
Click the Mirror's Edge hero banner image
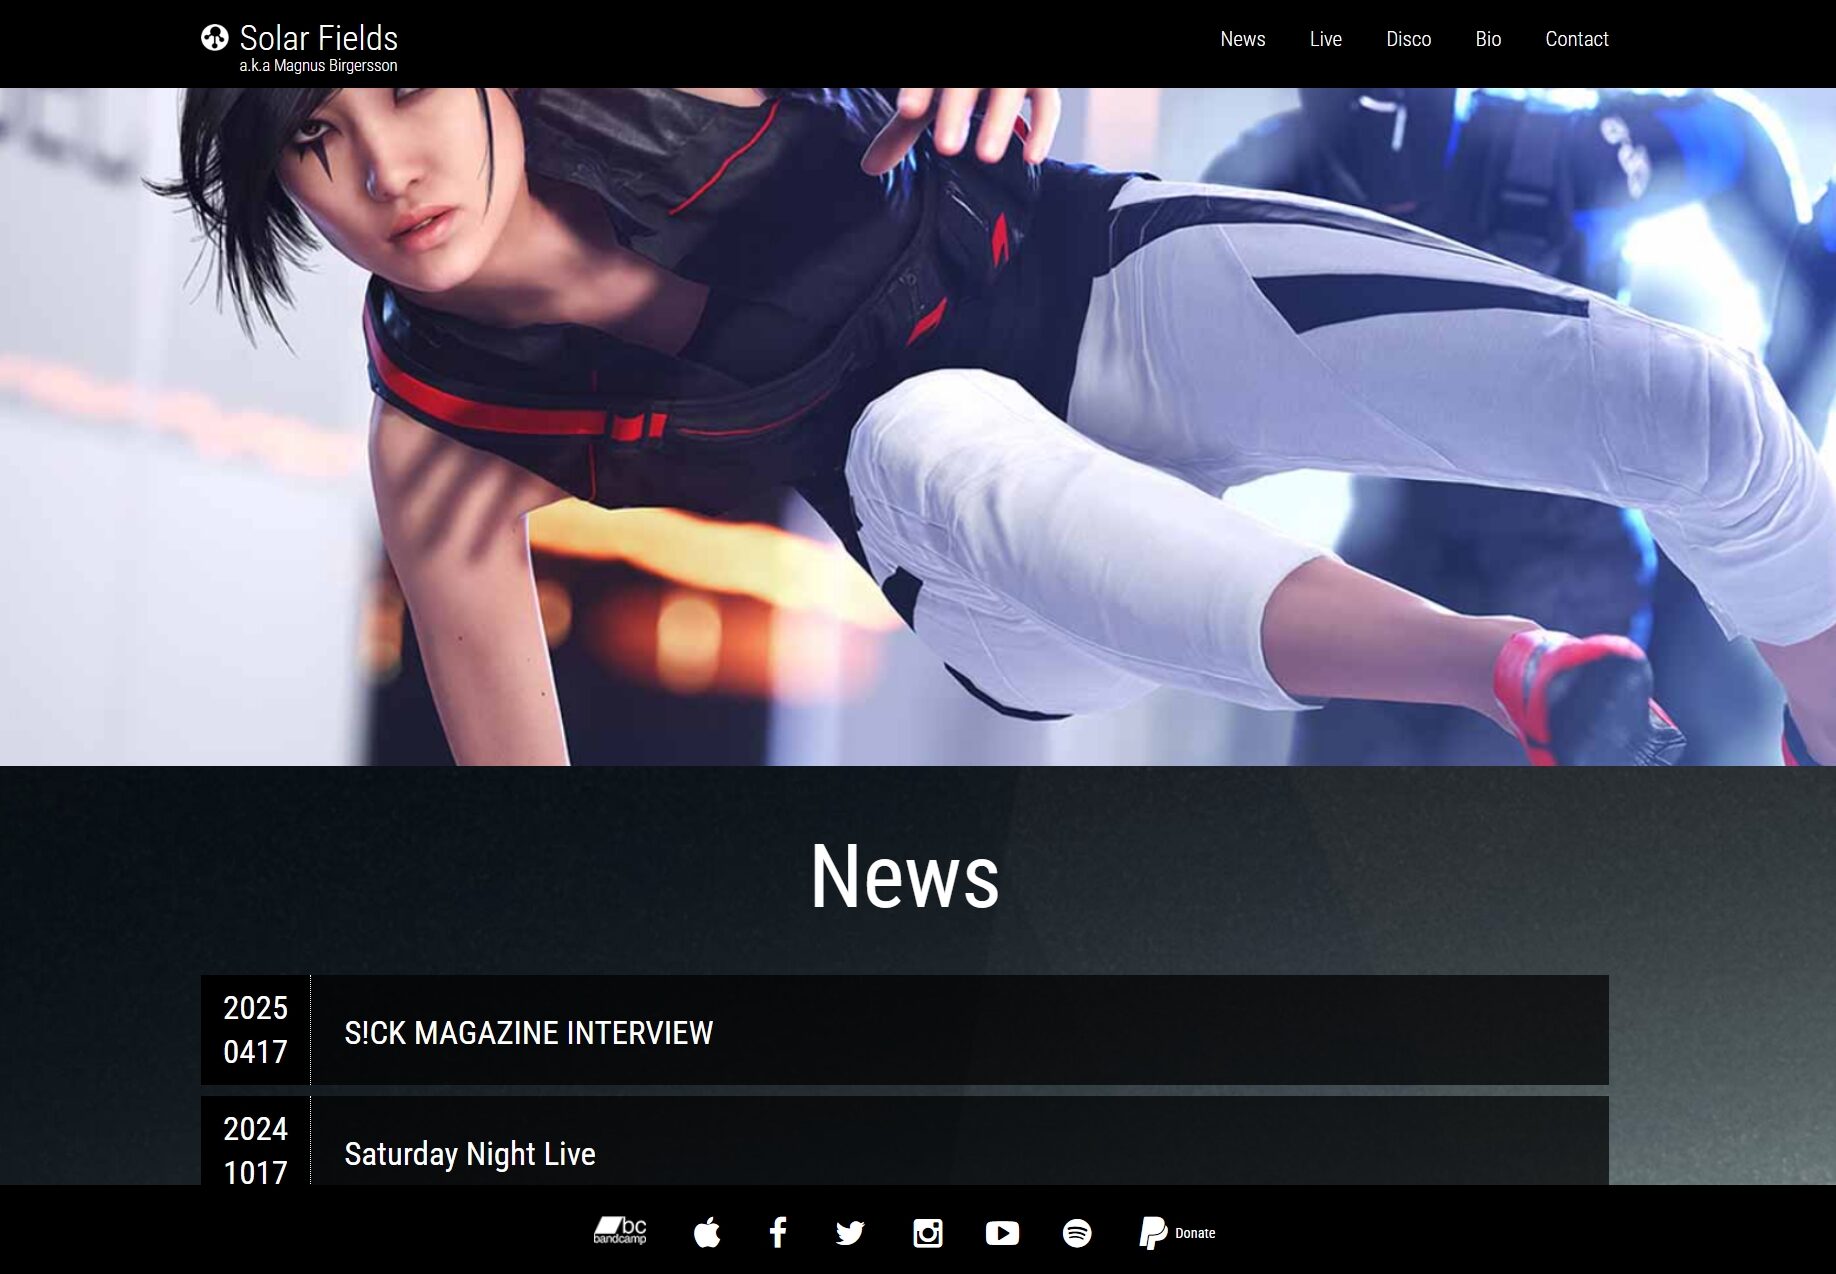[918, 427]
